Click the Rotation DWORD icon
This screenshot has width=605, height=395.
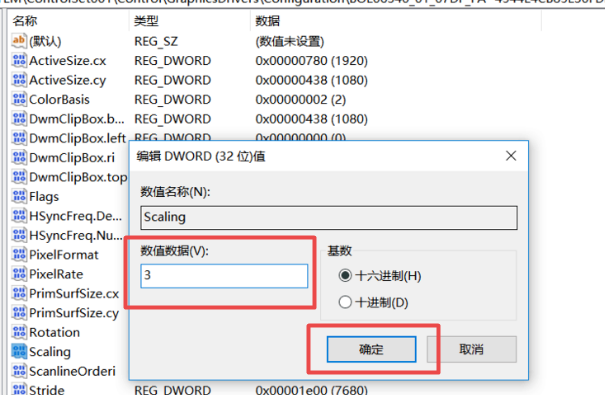[x=19, y=332]
